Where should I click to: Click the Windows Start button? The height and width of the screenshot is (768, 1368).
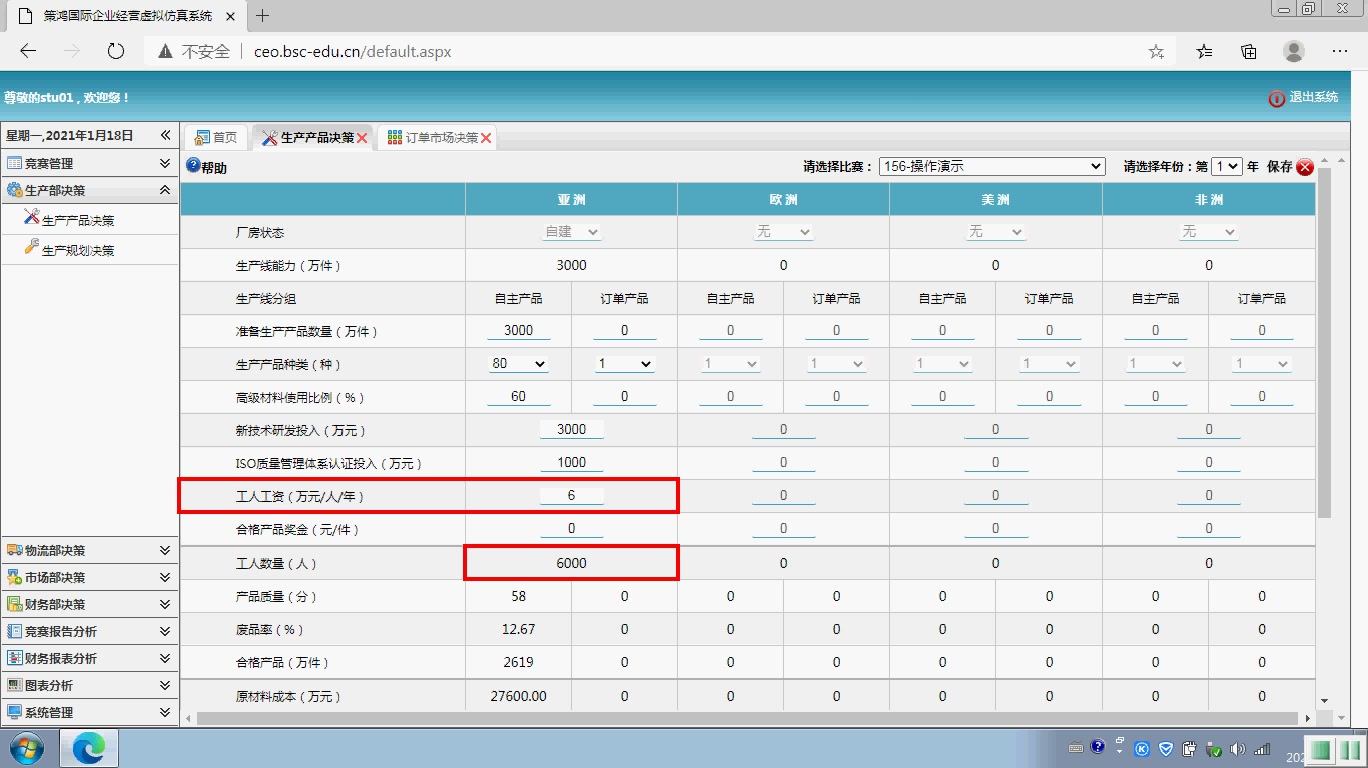[27, 748]
